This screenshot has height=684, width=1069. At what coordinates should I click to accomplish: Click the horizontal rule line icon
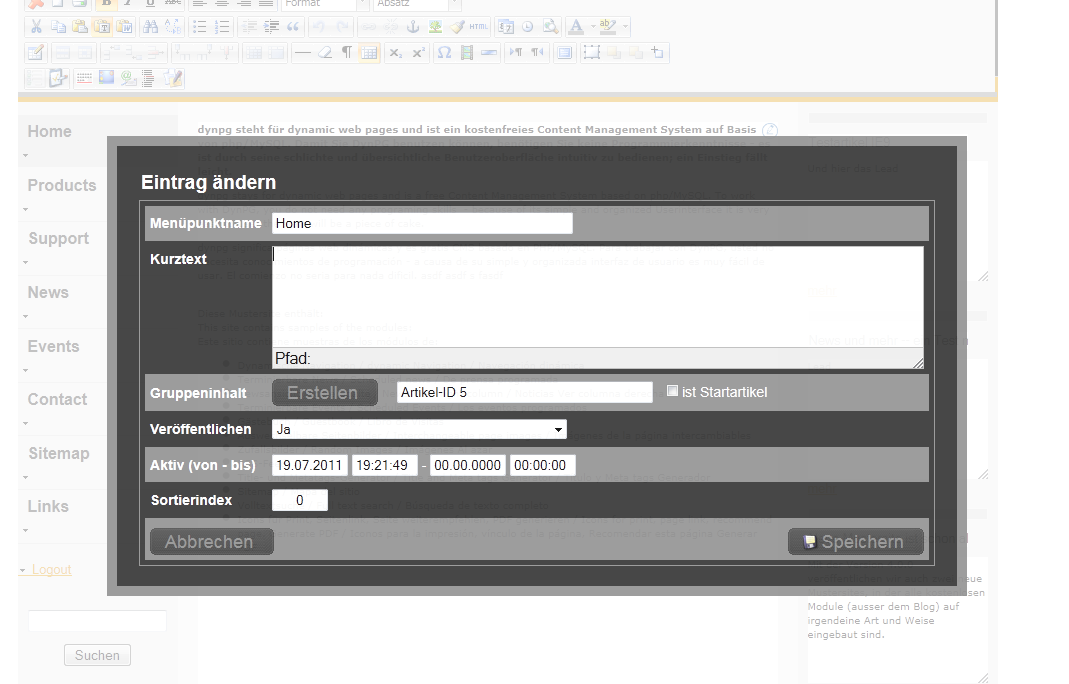302,53
